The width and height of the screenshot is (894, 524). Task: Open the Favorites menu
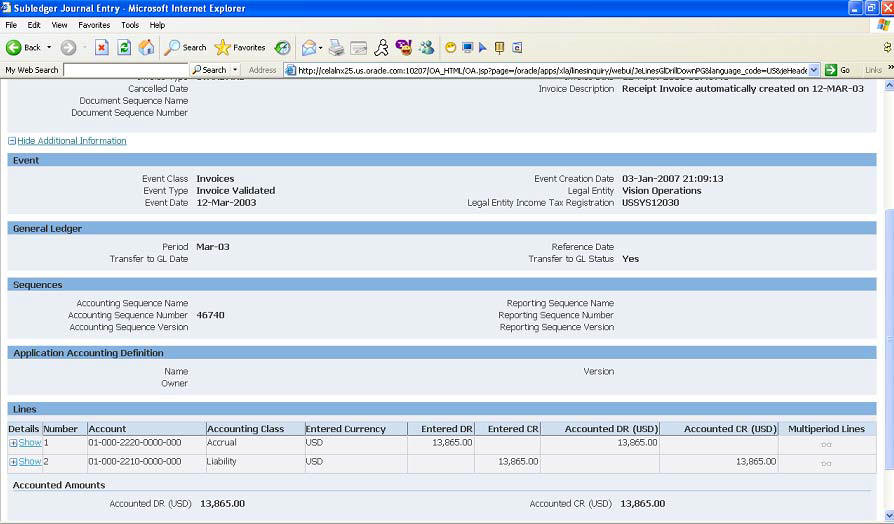(x=94, y=25)
